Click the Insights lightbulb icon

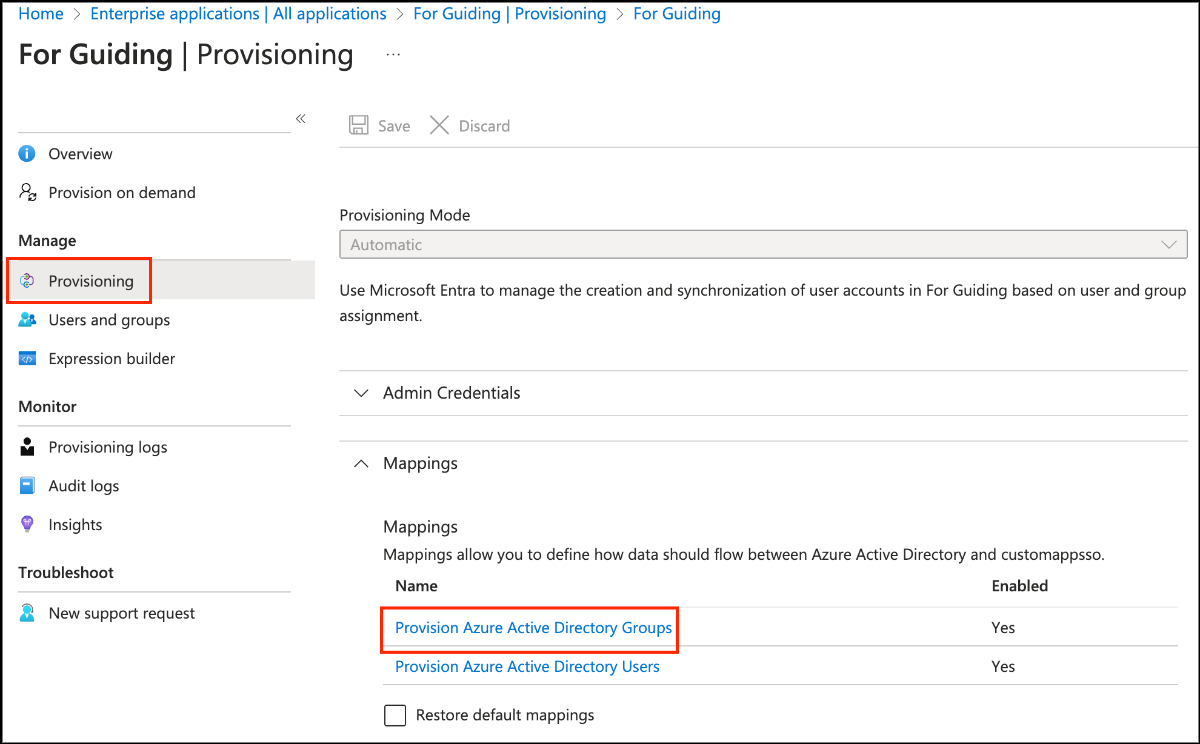click(28, 524)
